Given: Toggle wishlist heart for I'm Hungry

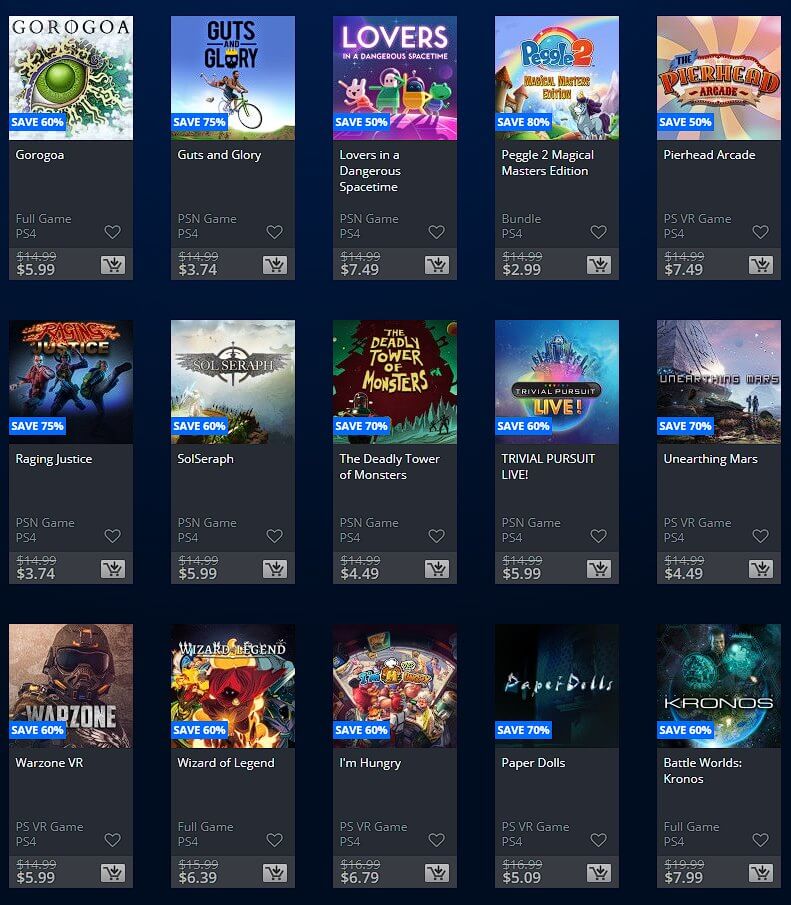Looking at the screenshot, I should 436,840.
